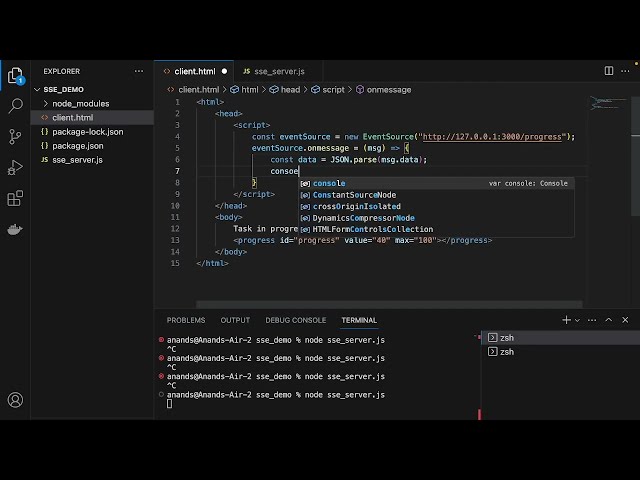Open the Output panel tab
Image resolution: width=640 pixels, height=480 pixels.
(235, 320)
